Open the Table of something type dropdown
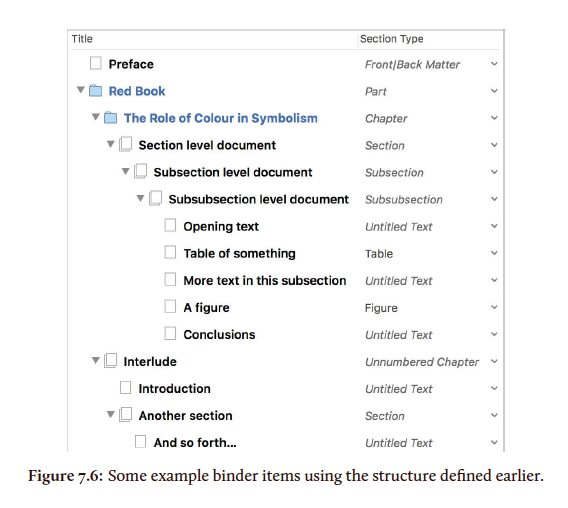 [494, 253]
